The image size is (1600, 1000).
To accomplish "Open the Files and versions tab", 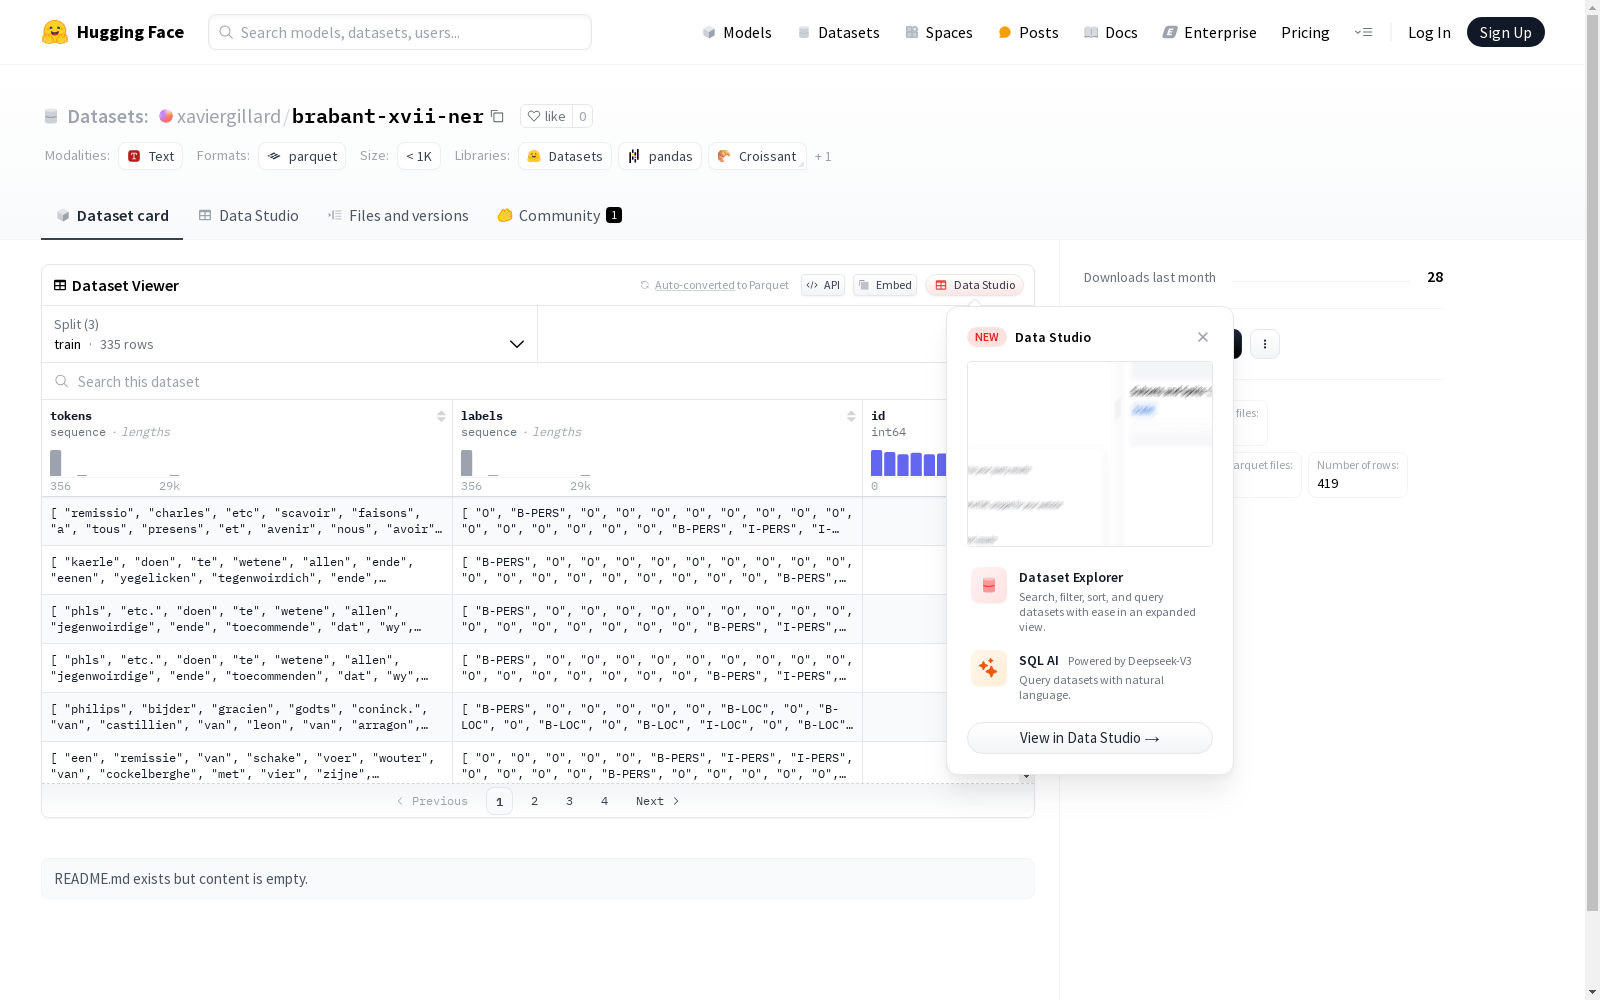I will pos(398,215).
